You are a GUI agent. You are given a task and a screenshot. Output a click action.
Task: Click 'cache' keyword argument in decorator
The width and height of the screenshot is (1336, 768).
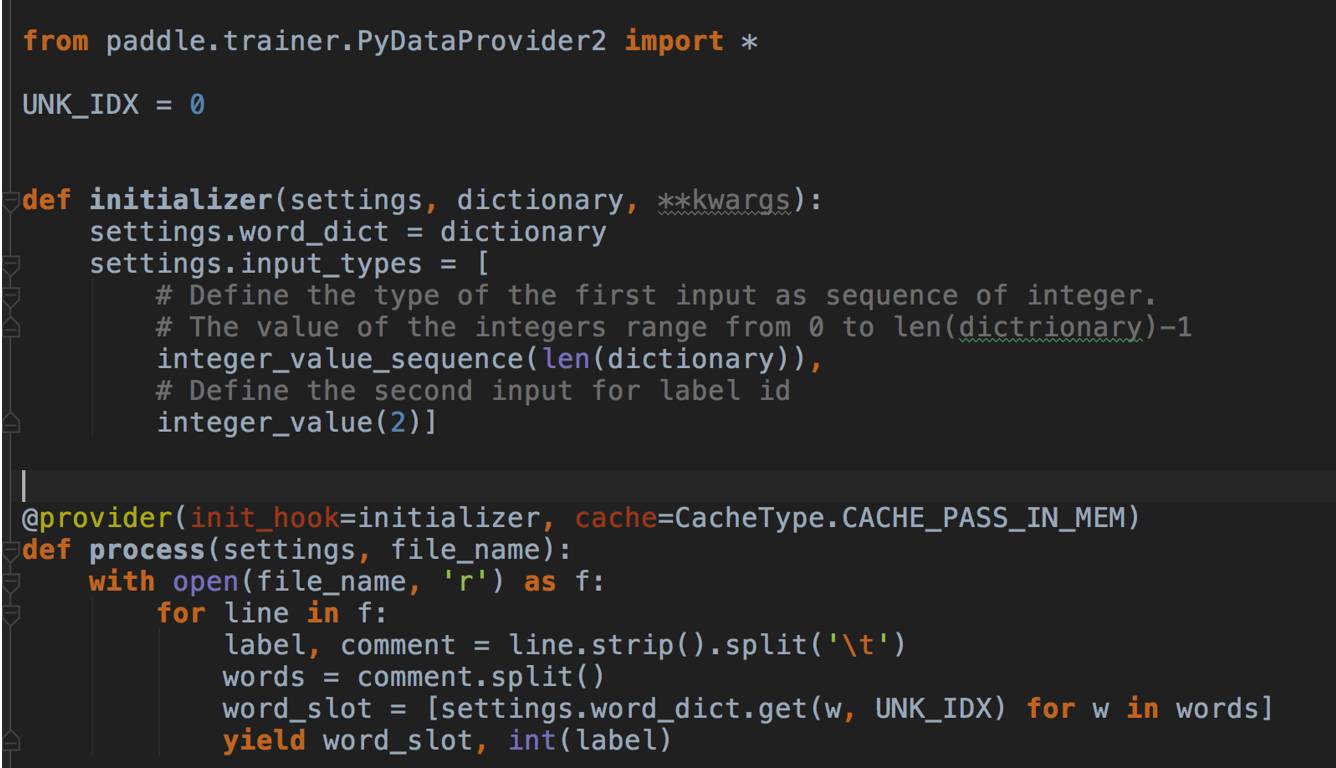pyautogui.click(x=616, y=520)
